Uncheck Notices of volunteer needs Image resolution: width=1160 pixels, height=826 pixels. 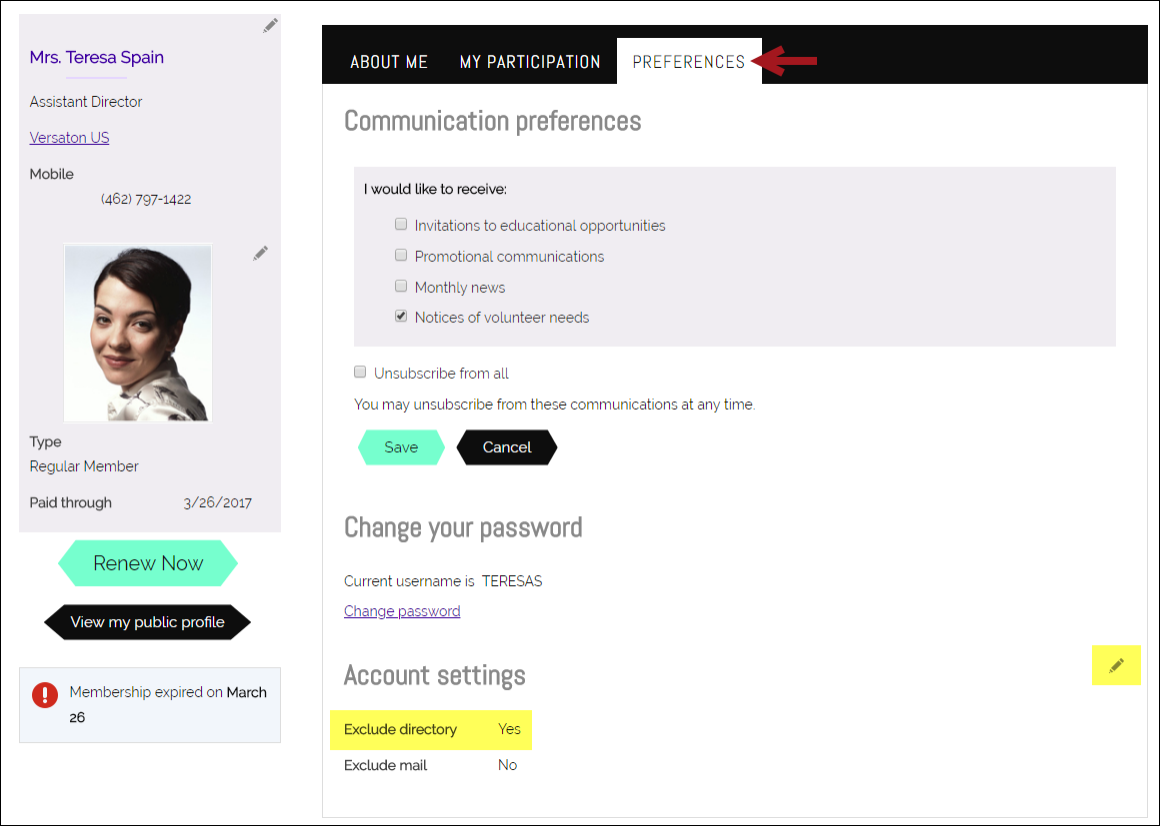point(401,316)
